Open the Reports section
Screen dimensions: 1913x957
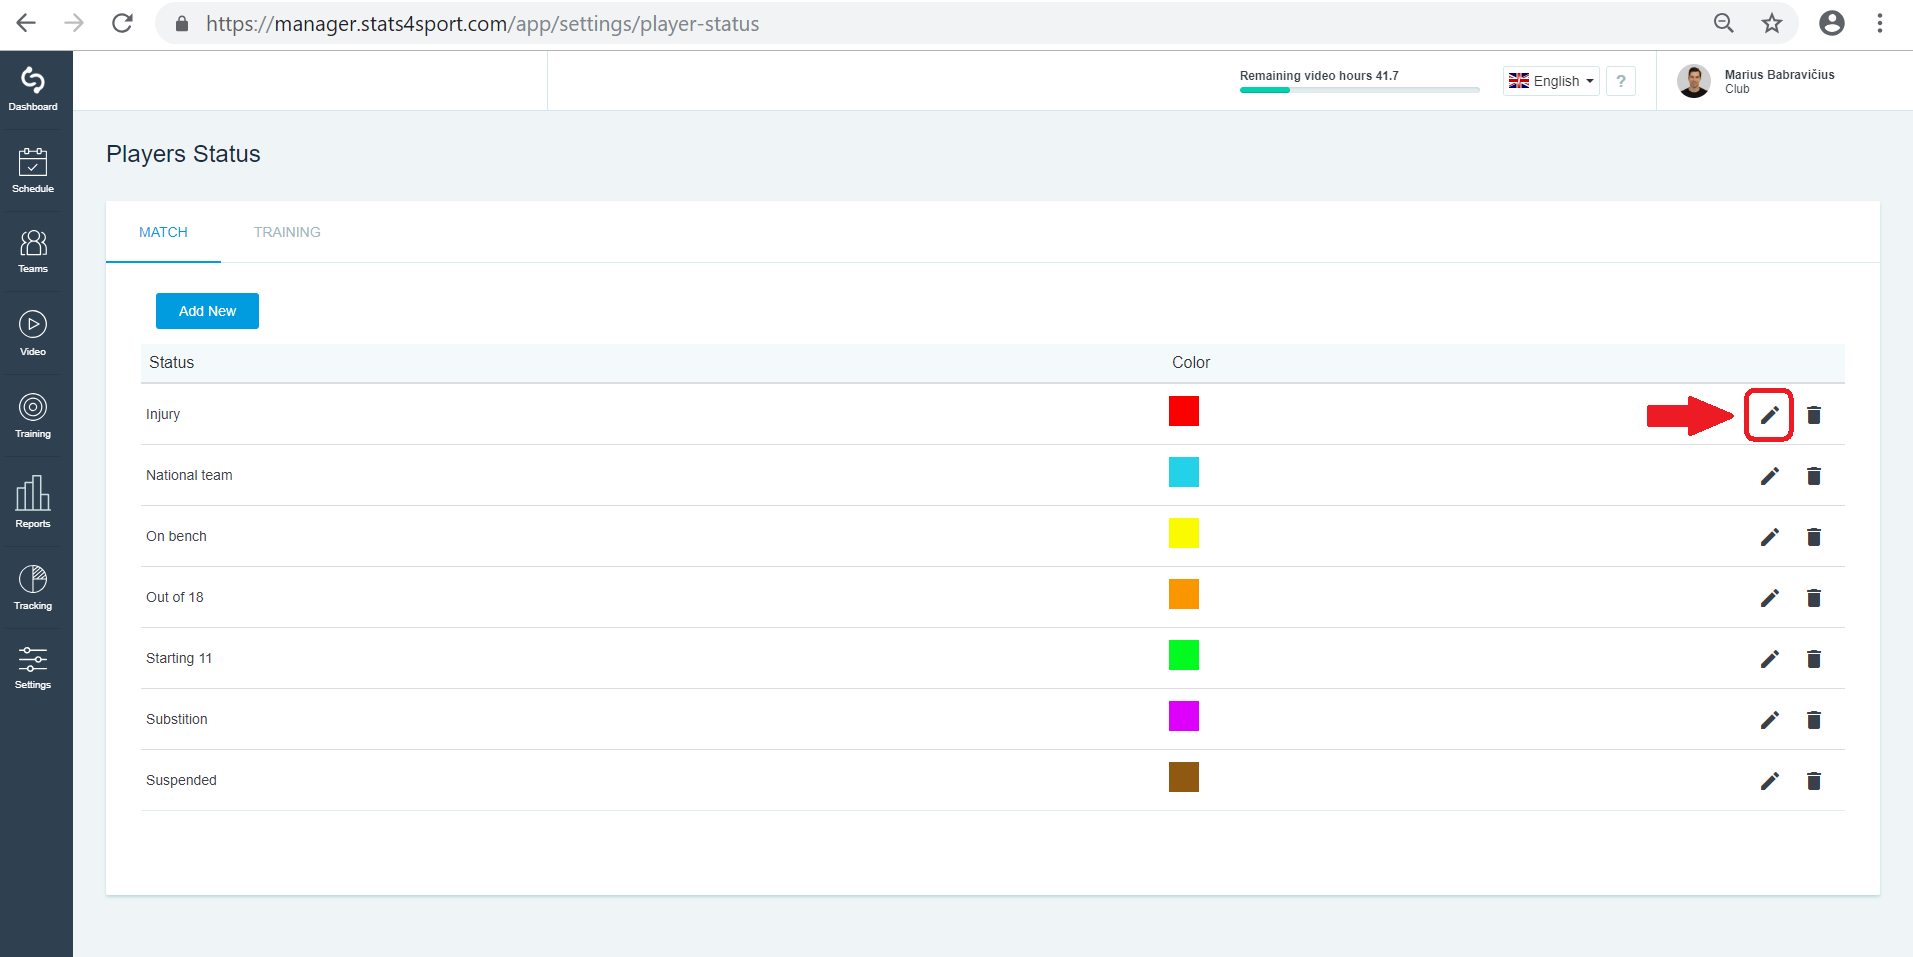point(33,502)
